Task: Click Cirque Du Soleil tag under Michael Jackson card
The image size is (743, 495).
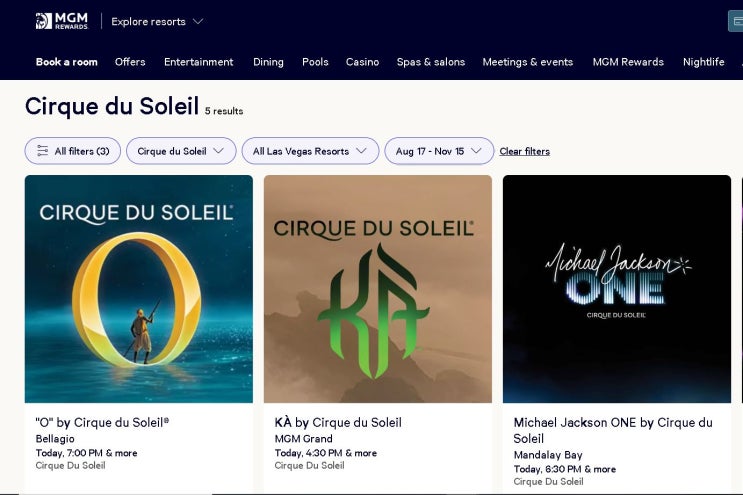Action: pyautogui.click(x=548, y=482)
